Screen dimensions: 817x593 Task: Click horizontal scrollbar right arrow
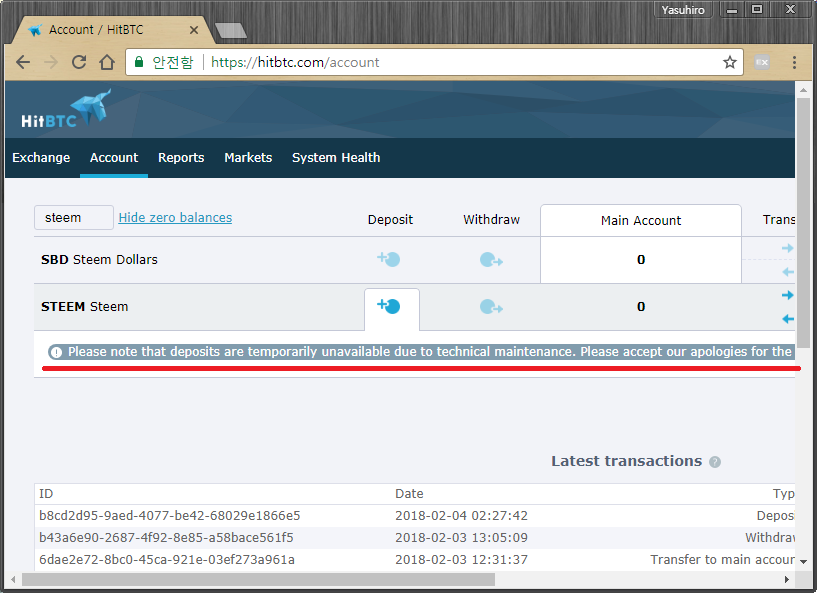tap(787, 579)
